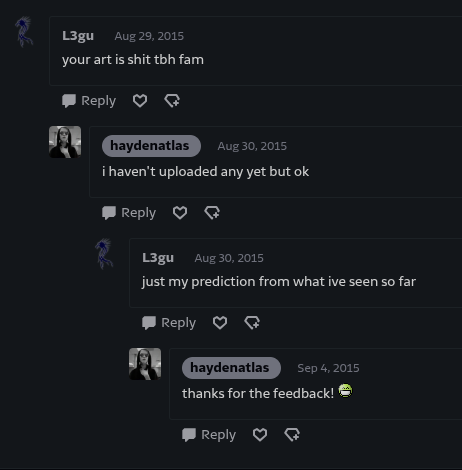Click badge icon on L3gu's Aug 29 comment
This screenshot has height=470, width=462.
pyautogui.click(x=172, y=101)
